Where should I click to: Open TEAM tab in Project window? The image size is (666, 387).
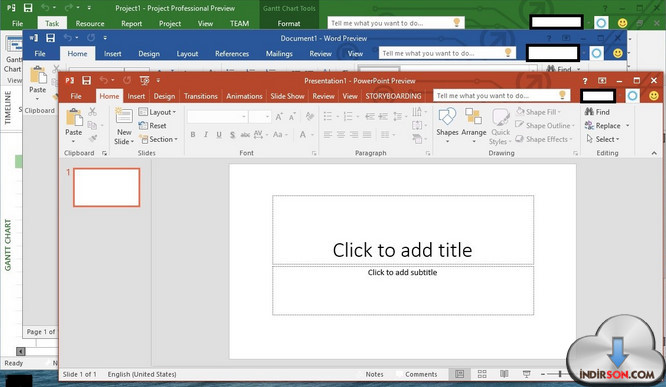pos(240,23)
